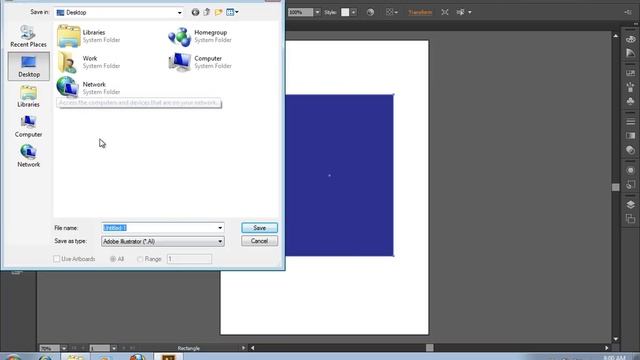Click the Illustrator button on the taskbar
The width and height of the screenshot is (640, 360).
coord(168,357)
